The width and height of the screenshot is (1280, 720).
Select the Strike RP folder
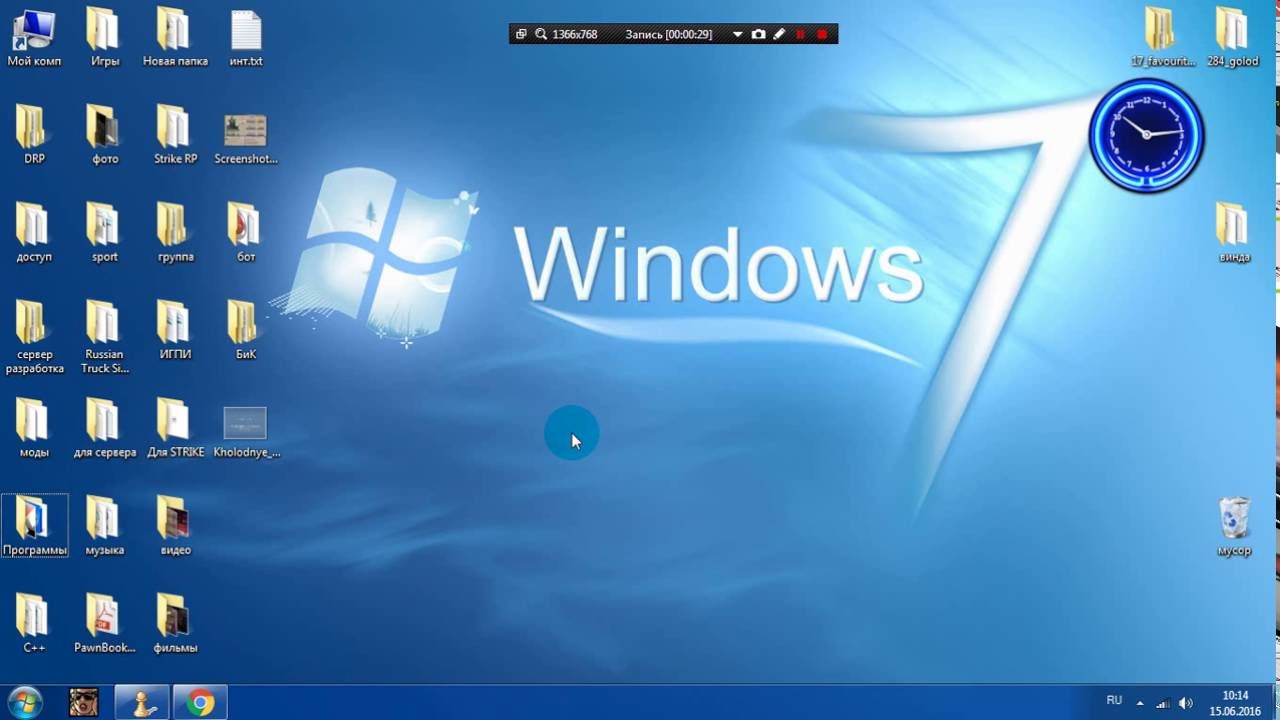[175, 135]
